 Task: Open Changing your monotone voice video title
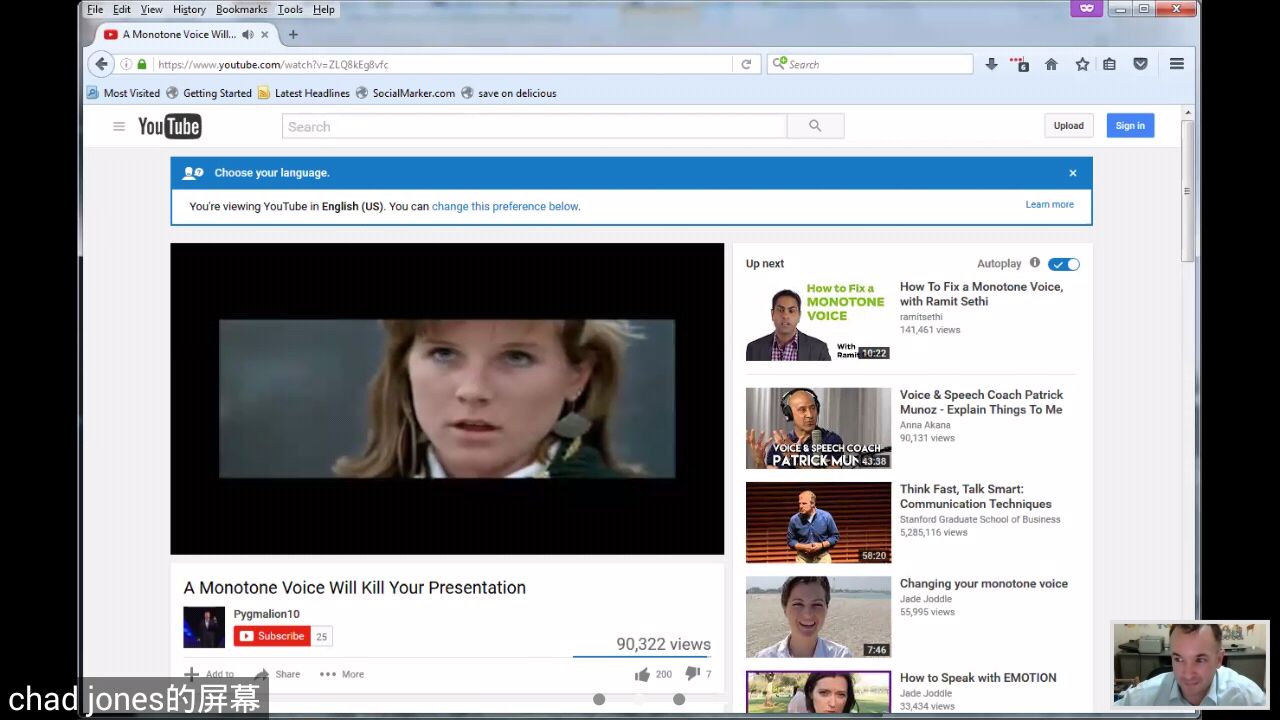click(984, 583)
